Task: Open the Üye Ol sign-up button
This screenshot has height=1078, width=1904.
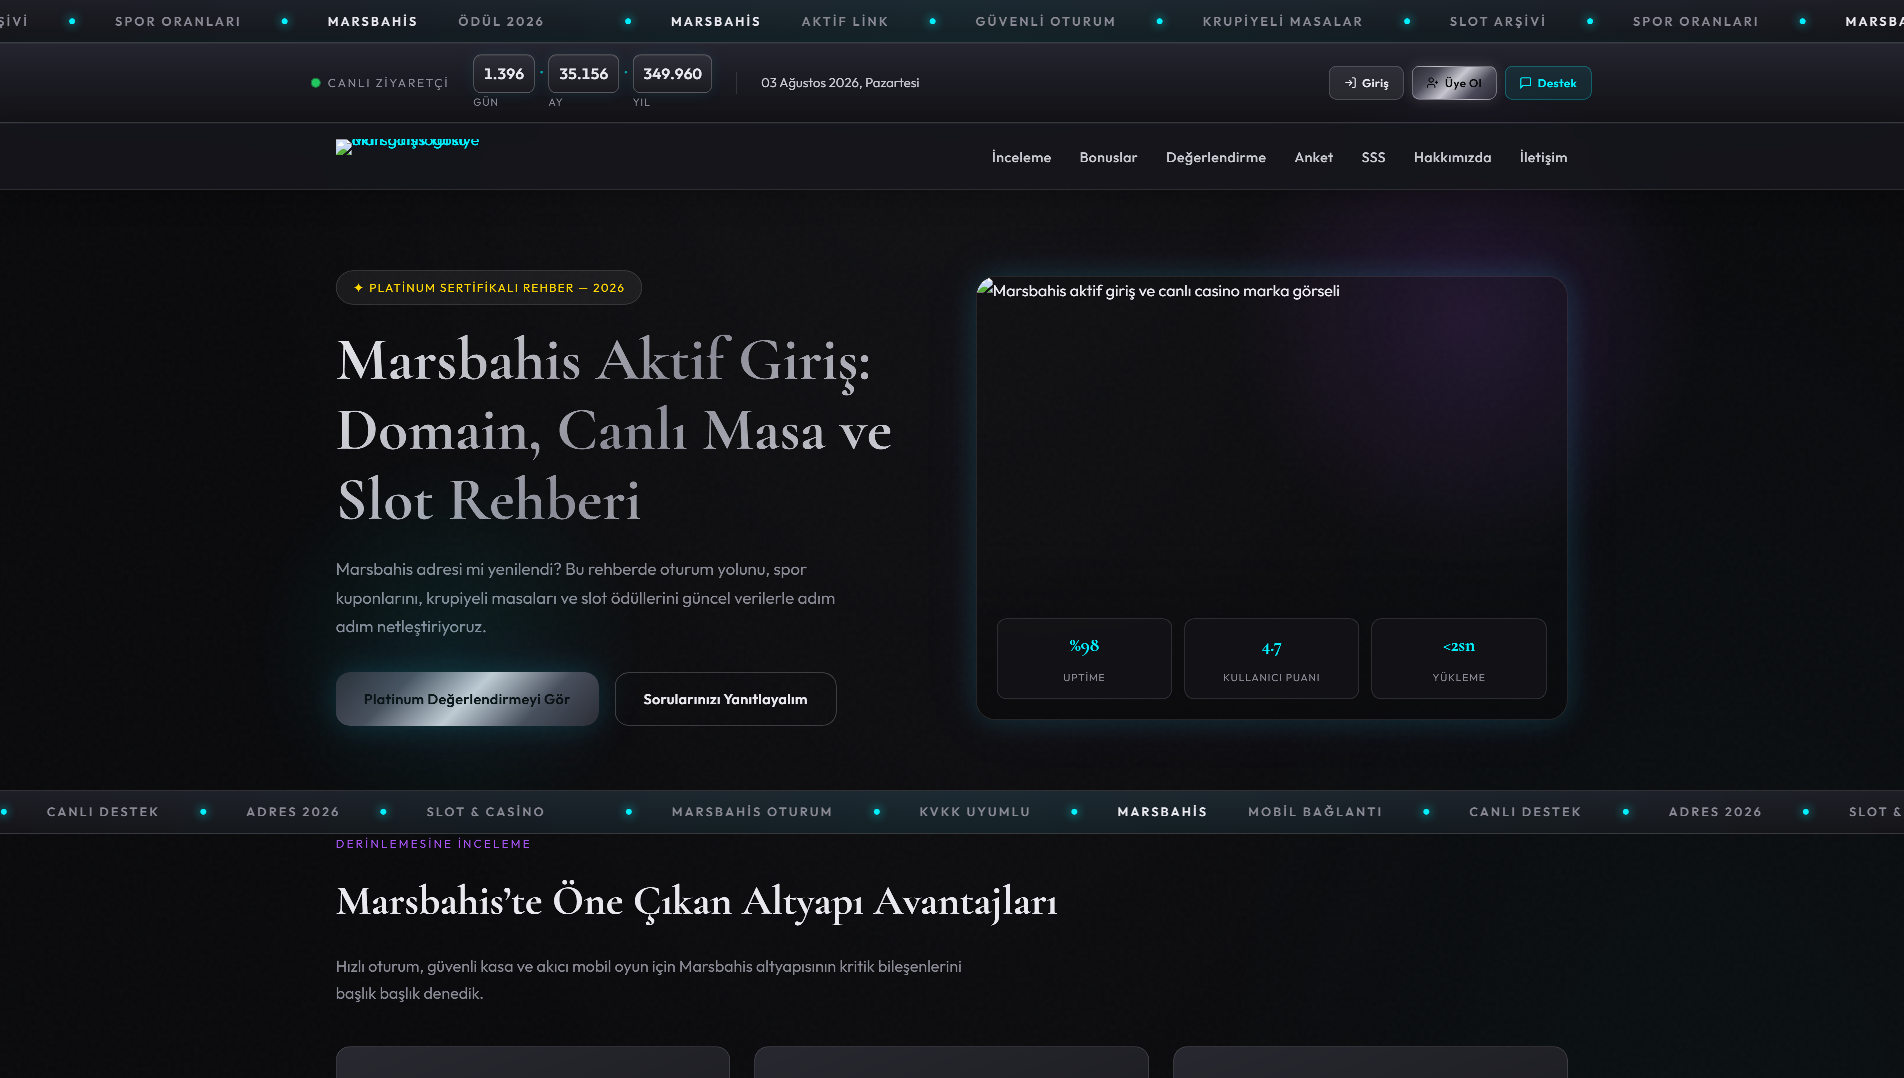Action: [x=1454, y=83]
